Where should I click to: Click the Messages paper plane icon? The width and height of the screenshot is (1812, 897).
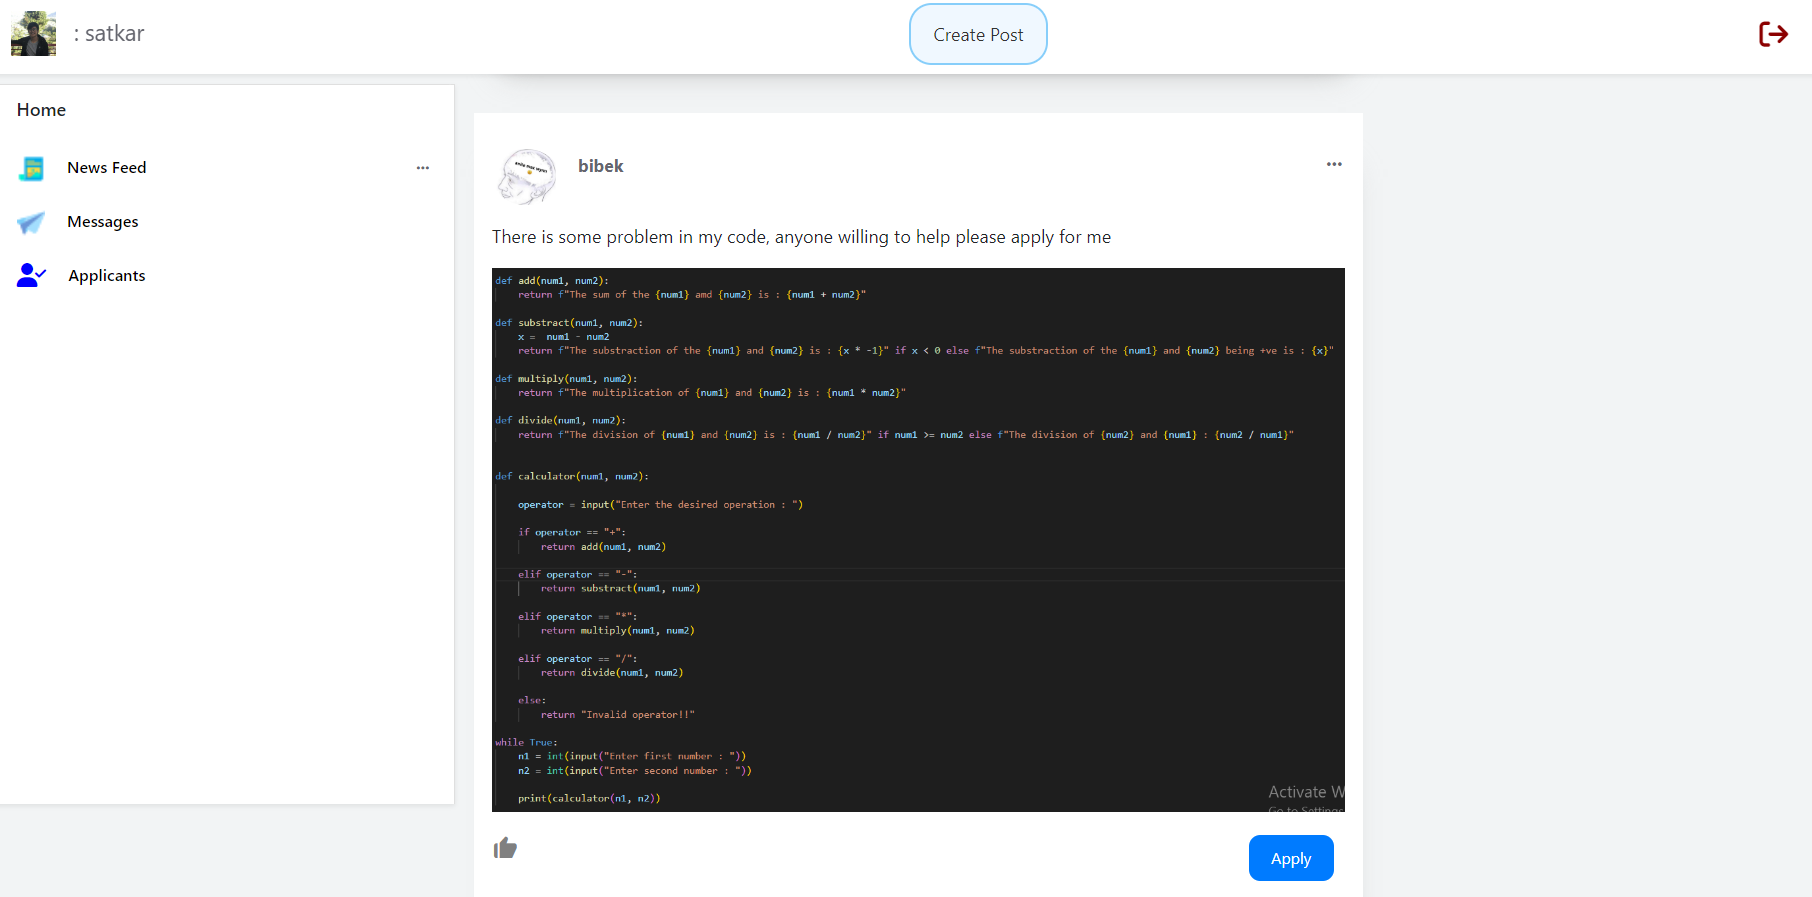point(32,222)
